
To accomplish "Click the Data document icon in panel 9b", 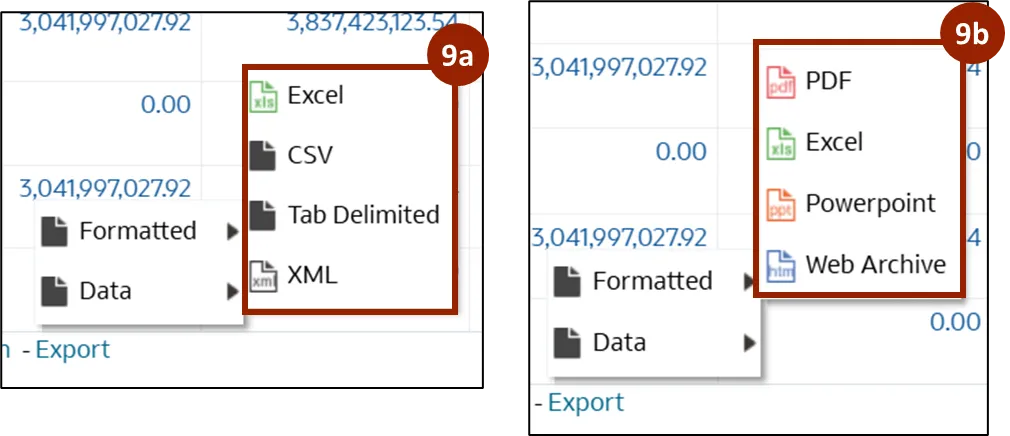I will point(568,343).
